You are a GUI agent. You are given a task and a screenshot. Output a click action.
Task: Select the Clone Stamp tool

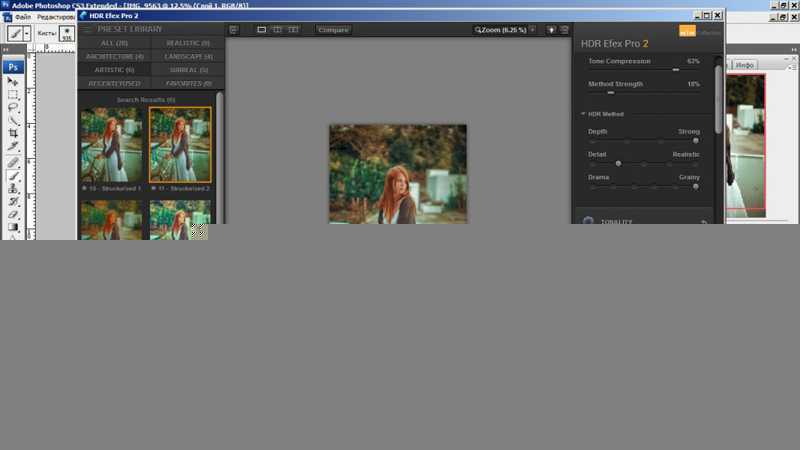point(13,189)
